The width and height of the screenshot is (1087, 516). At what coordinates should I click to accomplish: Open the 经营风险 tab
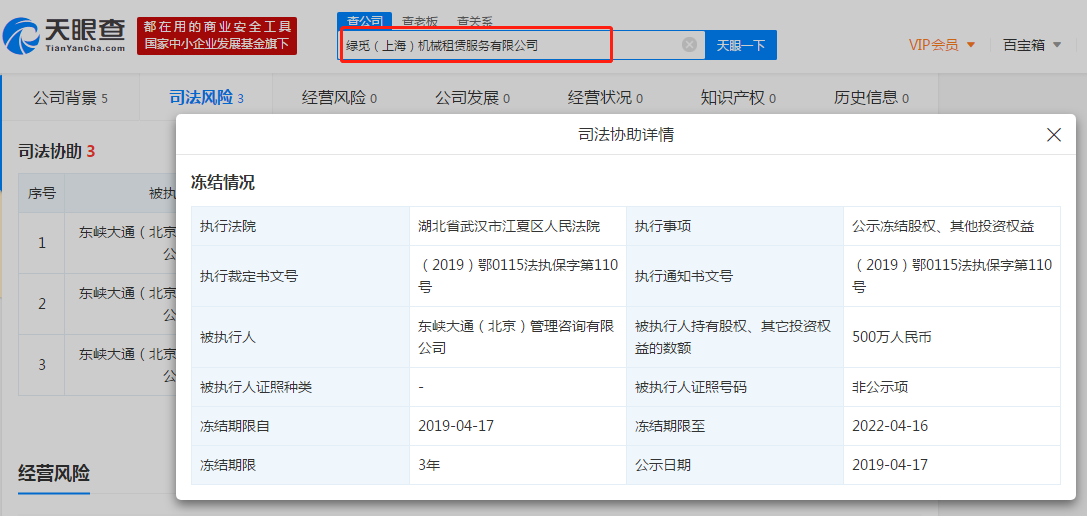tap(339, 98)
